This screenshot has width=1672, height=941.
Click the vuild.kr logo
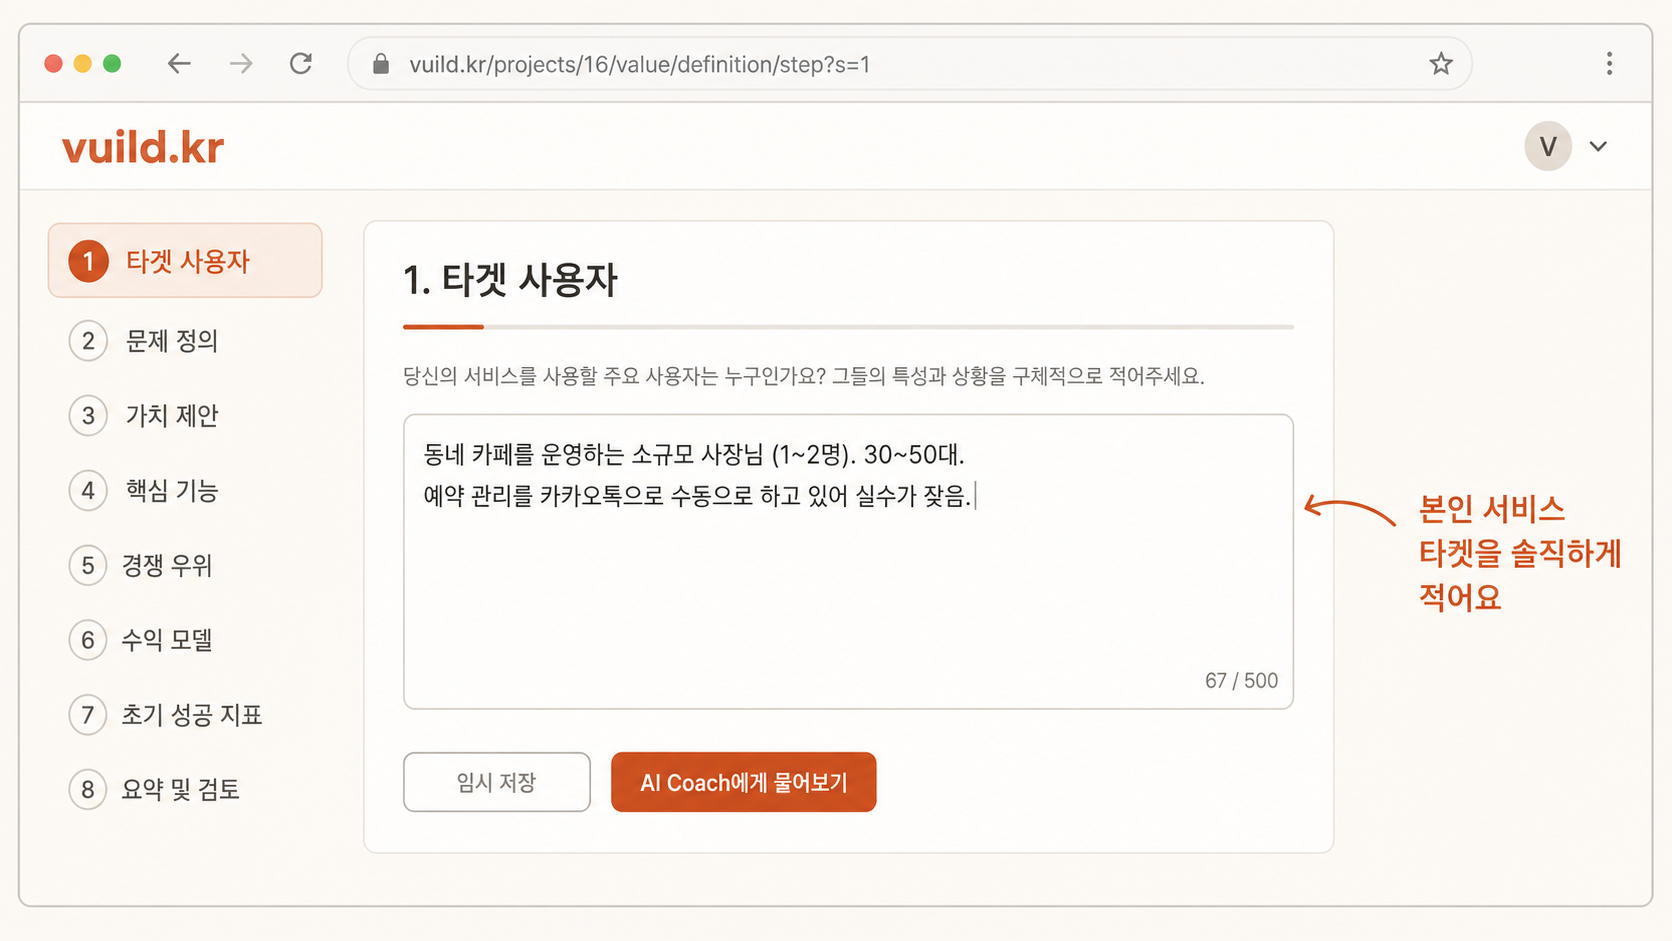pos(143,147)
